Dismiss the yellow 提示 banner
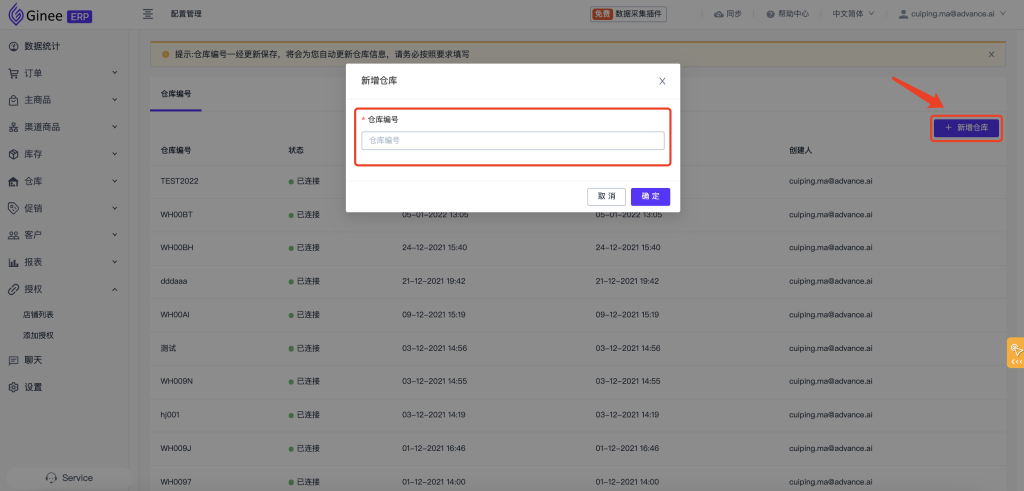 tap(991, 54)
